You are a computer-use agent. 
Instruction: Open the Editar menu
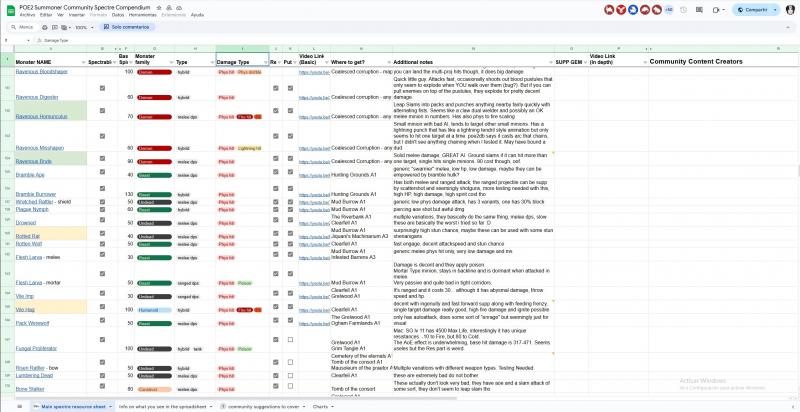[46, 15]
